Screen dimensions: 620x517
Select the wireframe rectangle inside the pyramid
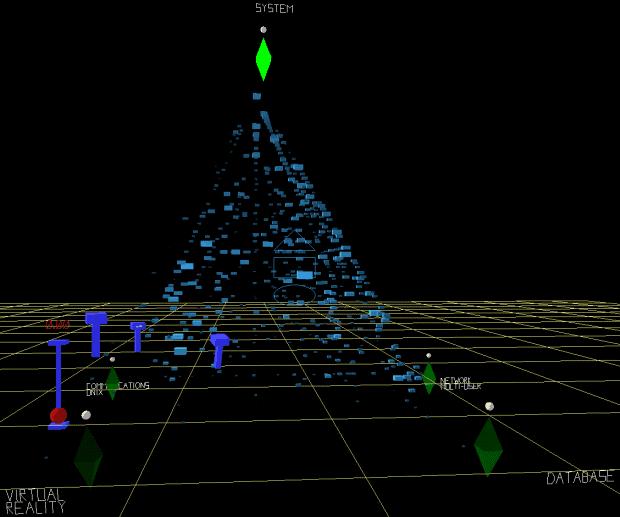click(295, 268)
